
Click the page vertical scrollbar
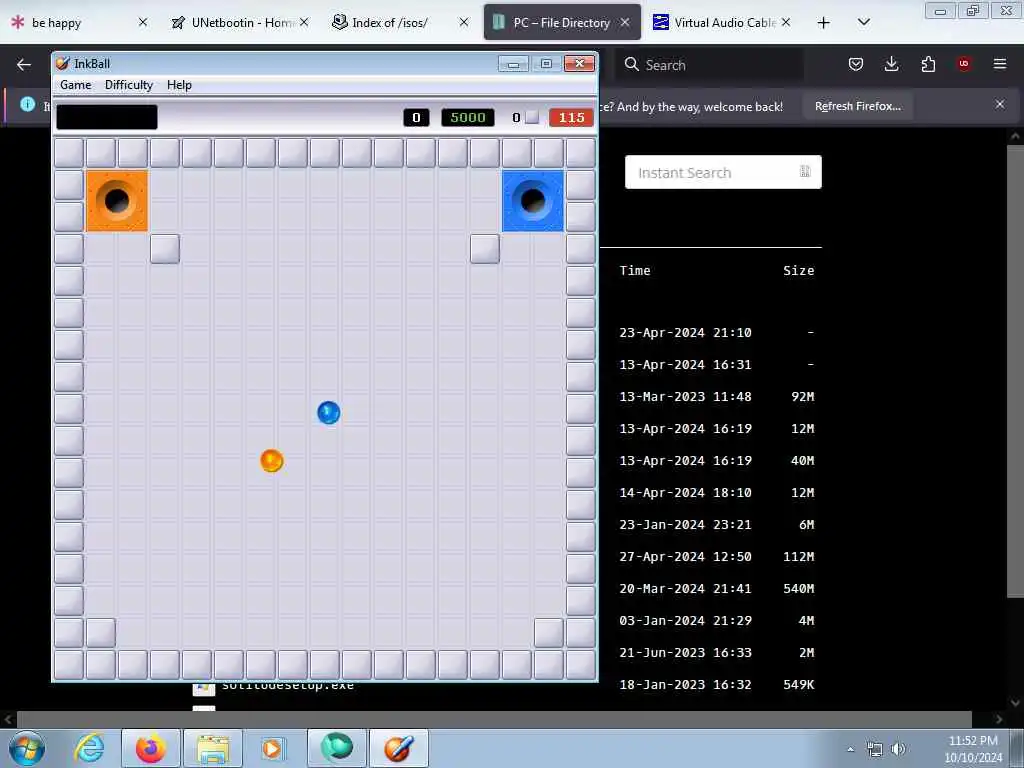(x=1015, y=370)
